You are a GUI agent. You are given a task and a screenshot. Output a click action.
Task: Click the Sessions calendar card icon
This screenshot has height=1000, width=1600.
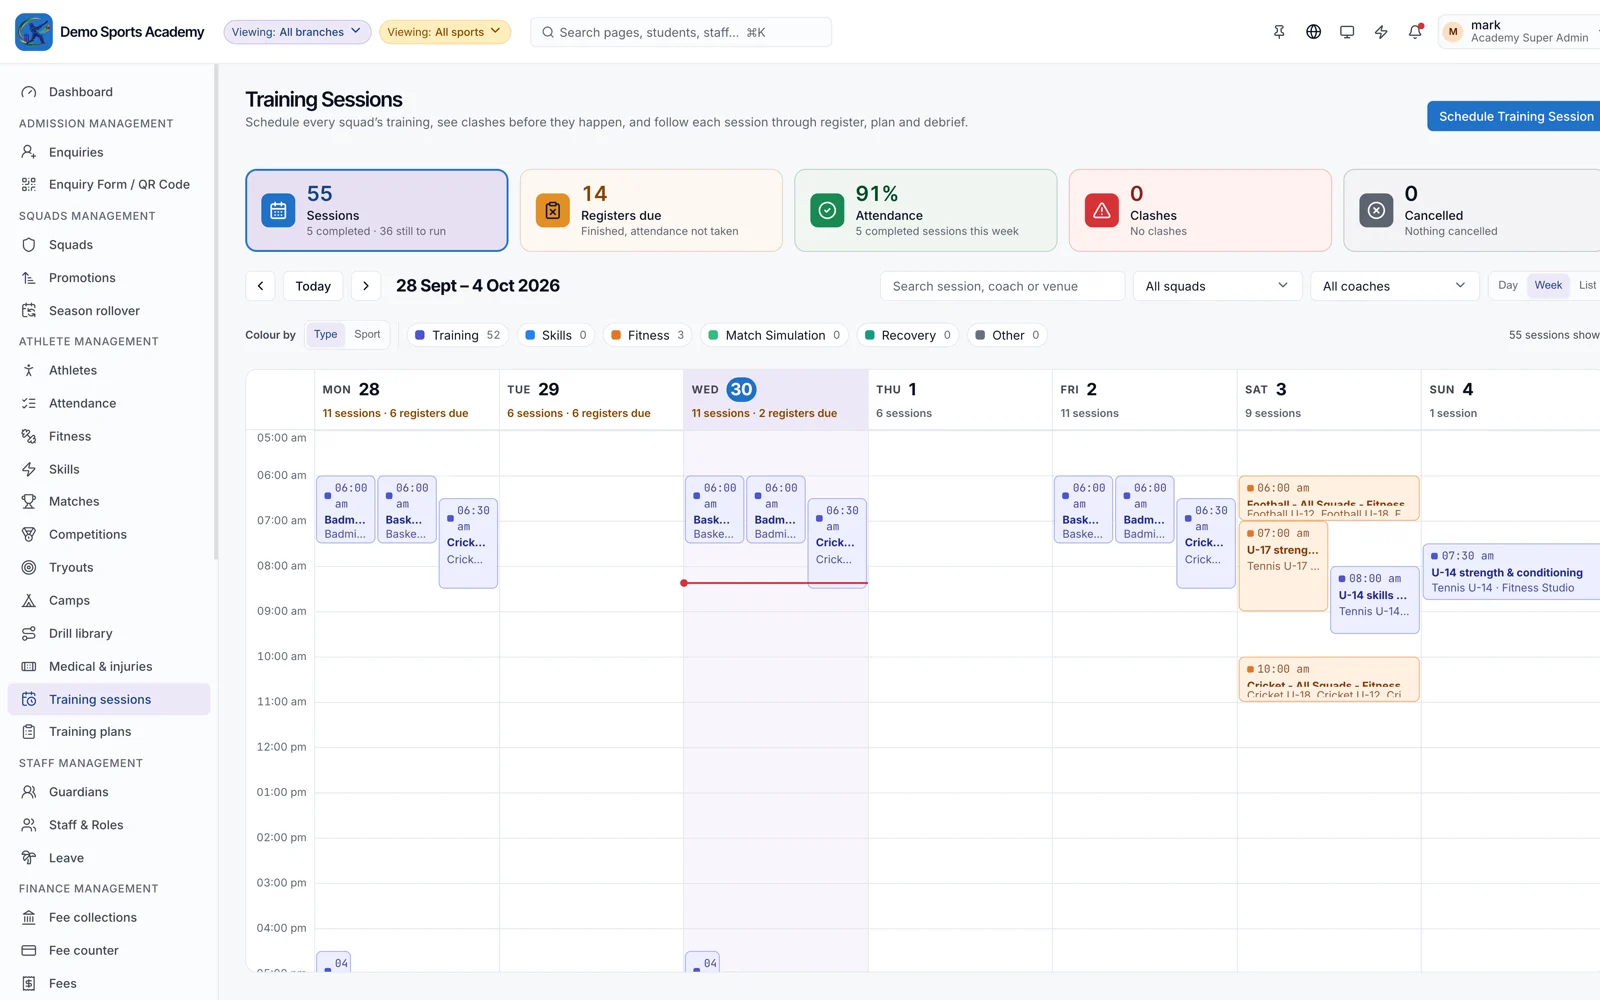pyautogui.click(x=278, y=210)
